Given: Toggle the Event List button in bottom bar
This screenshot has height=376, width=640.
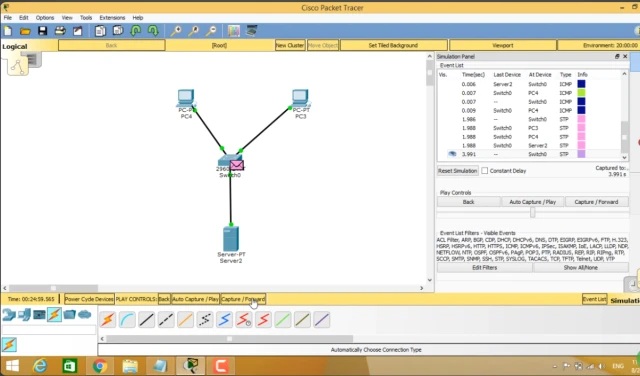Looking at the screenshot, I should [x=594, y=299].
